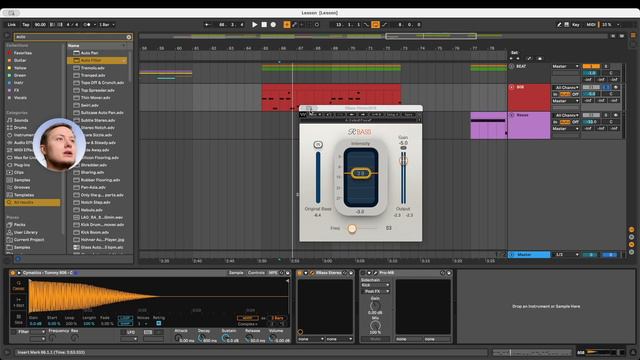This screenshot has height=360, width=640.
Task: Move the Gain slider in RBass plugin
Action: (403, 161)
